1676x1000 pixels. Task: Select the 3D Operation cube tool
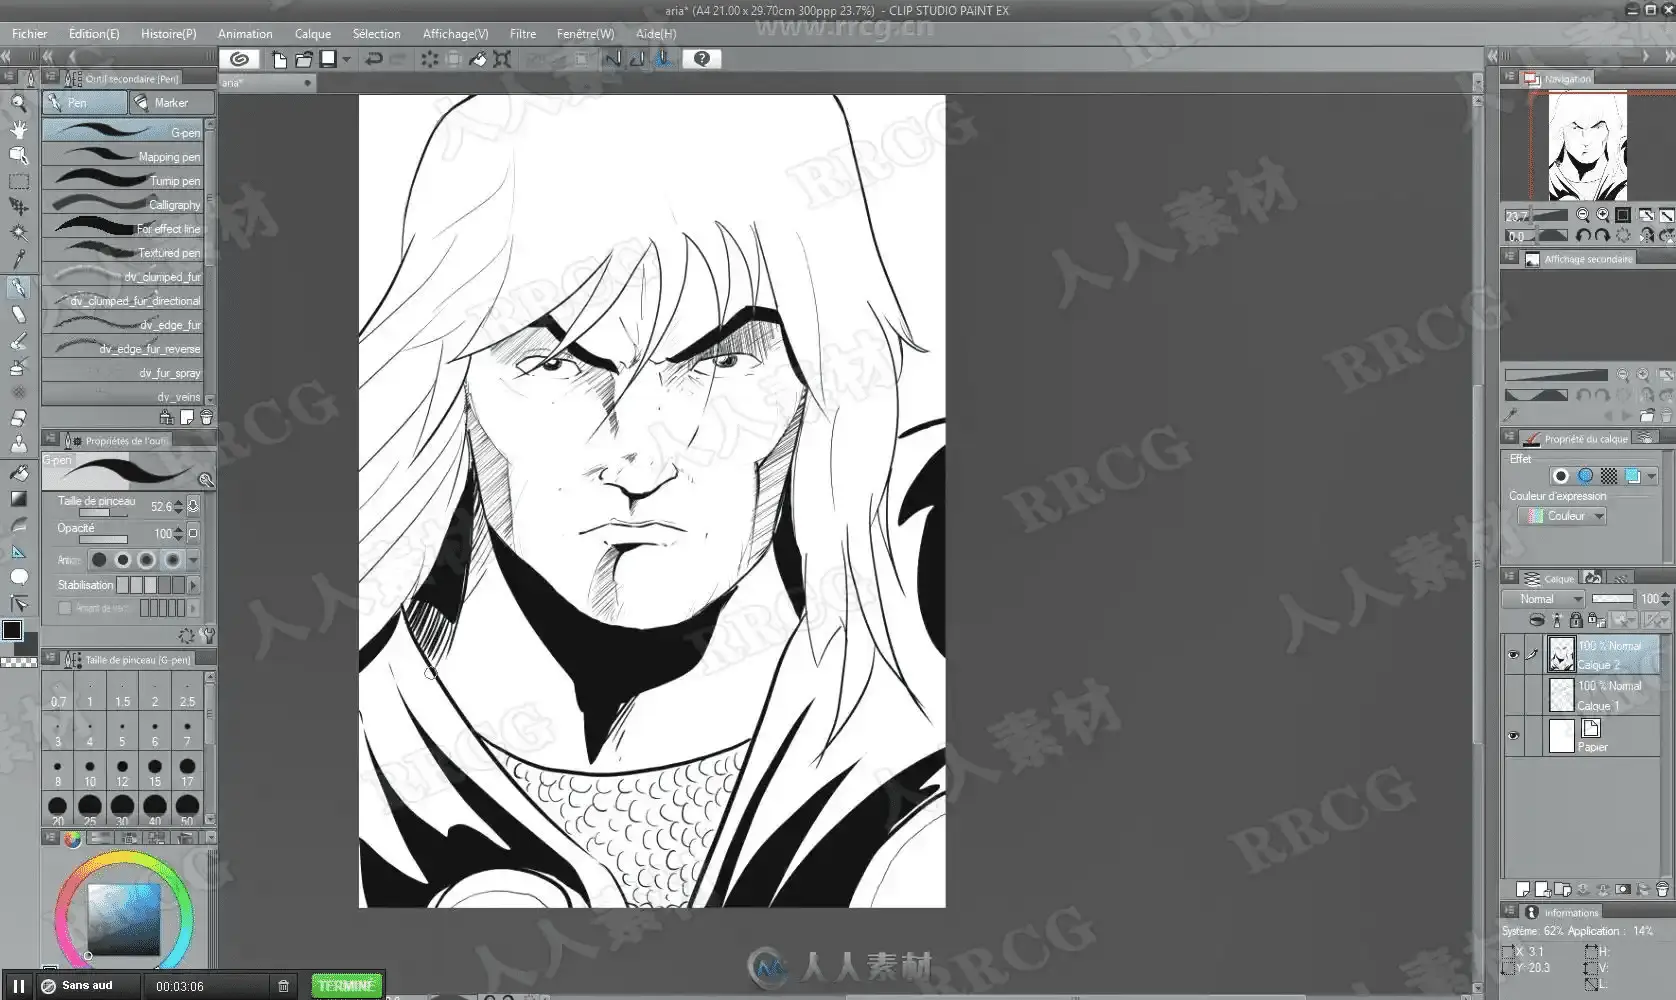18,155
